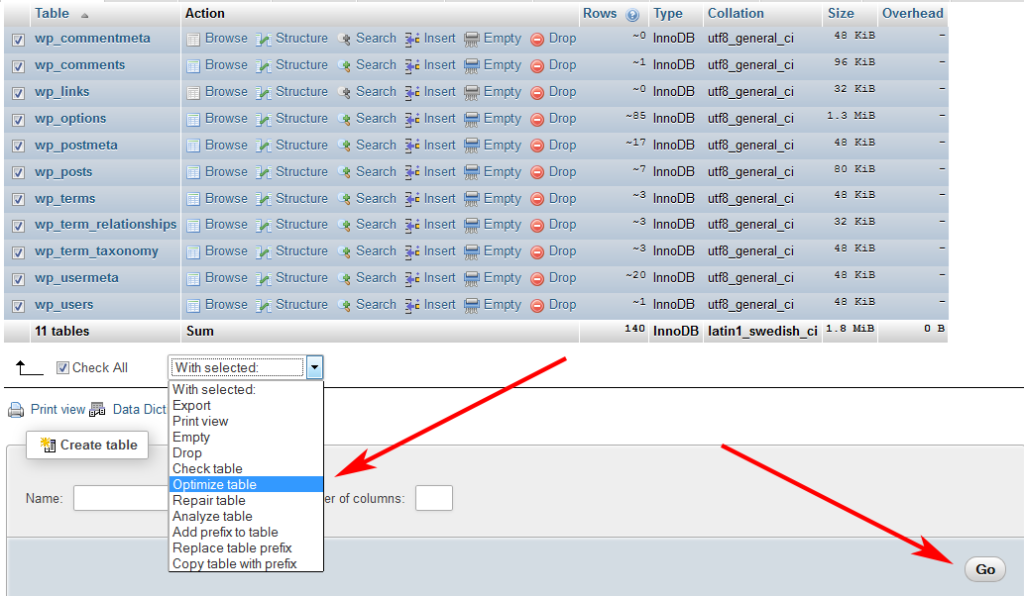Uncheck the wp_options table checkbox
Image resolution: width=1024 pixels, height=596 pixels.
pyautogui.click(x=18, y=120)
